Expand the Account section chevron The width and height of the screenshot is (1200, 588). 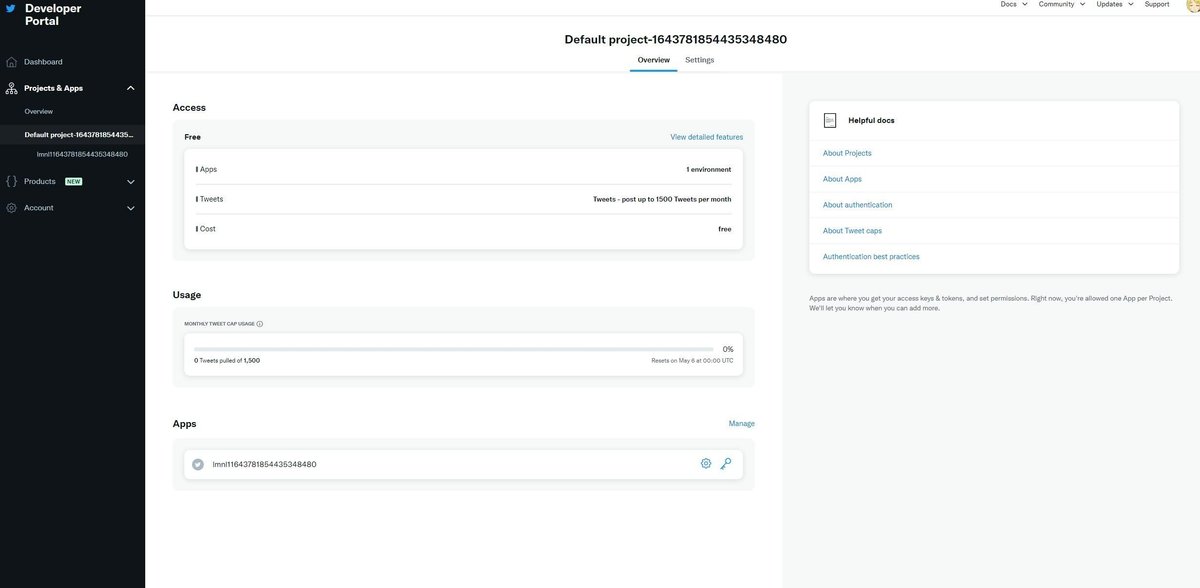point(131,208)
